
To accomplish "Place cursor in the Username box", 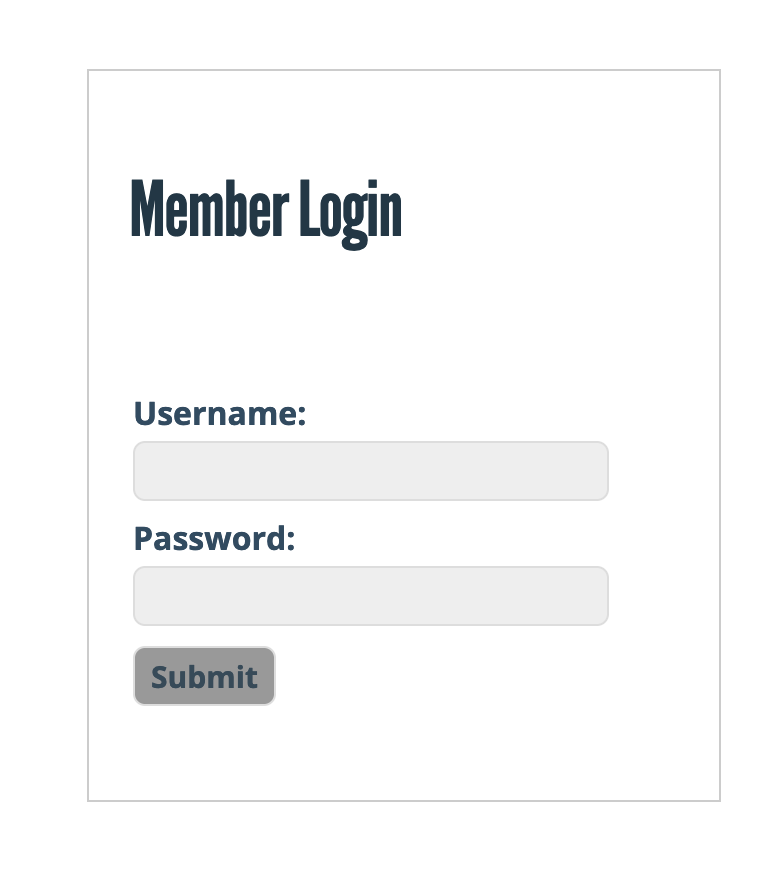I will [x=370, y=471].
